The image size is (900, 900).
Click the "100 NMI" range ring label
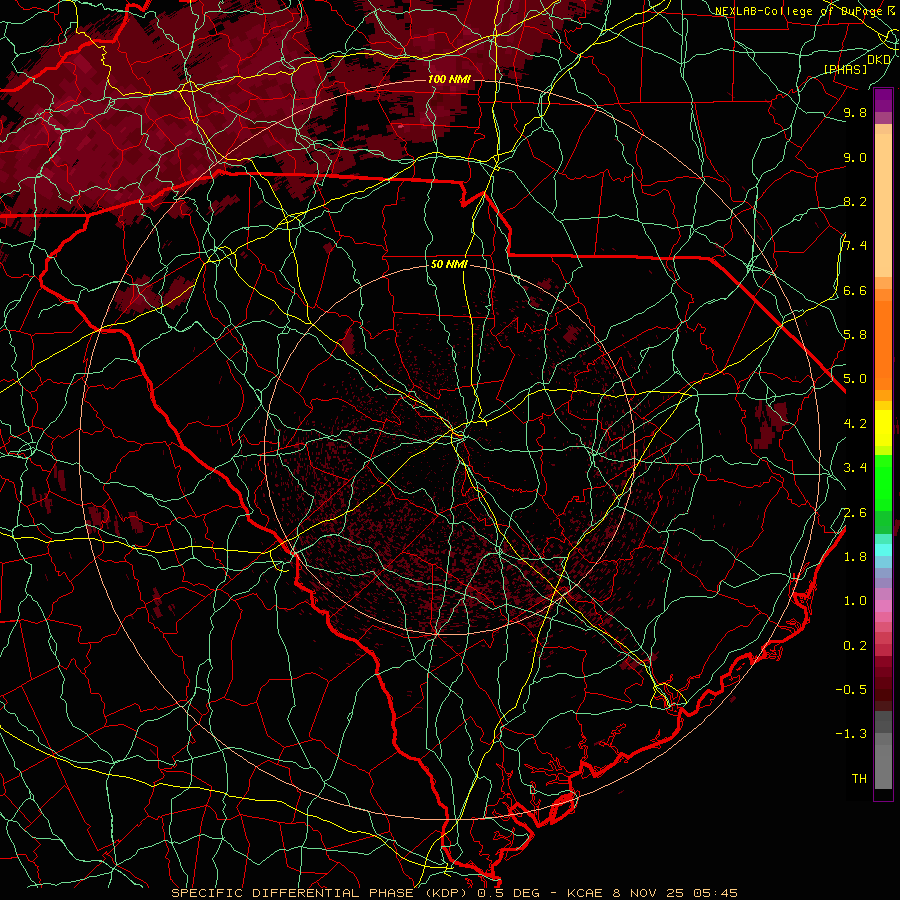click(449, 79)
